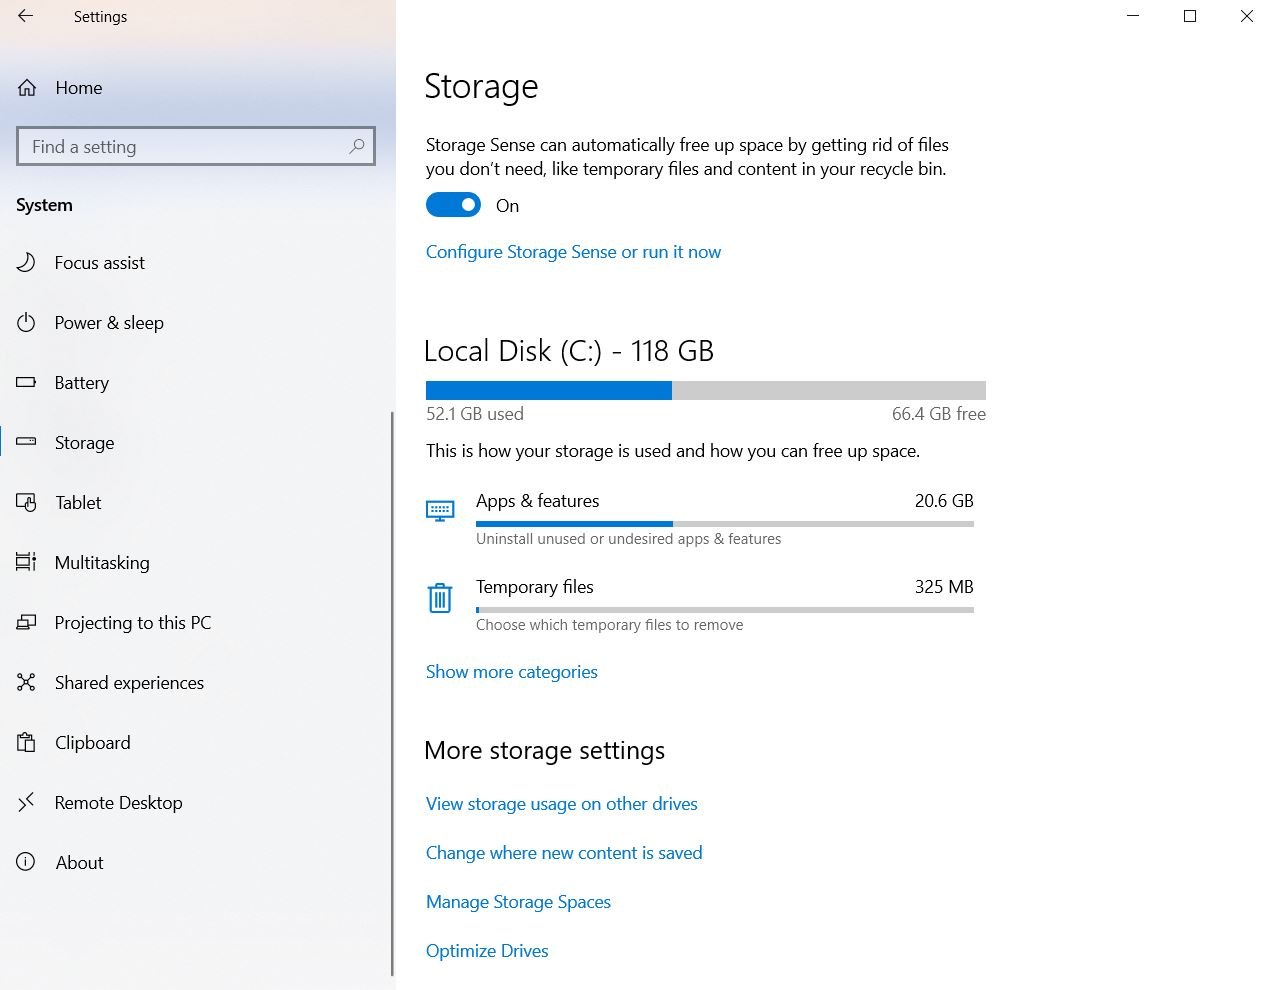Click the back arrow icon
The height and width of the screenshot is (990, 1266).
[x=26, y=16]
